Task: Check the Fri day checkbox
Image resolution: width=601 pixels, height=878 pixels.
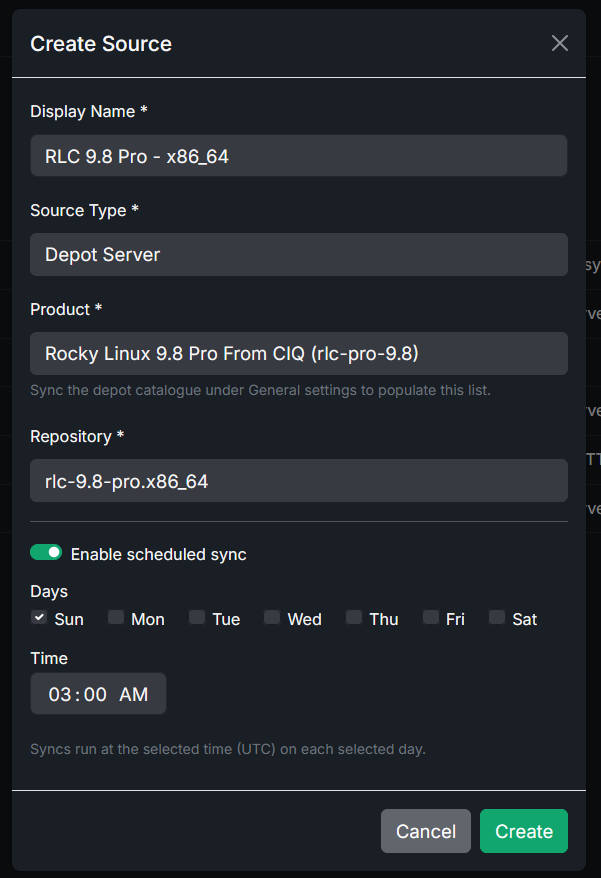Action: click(430, 618)
